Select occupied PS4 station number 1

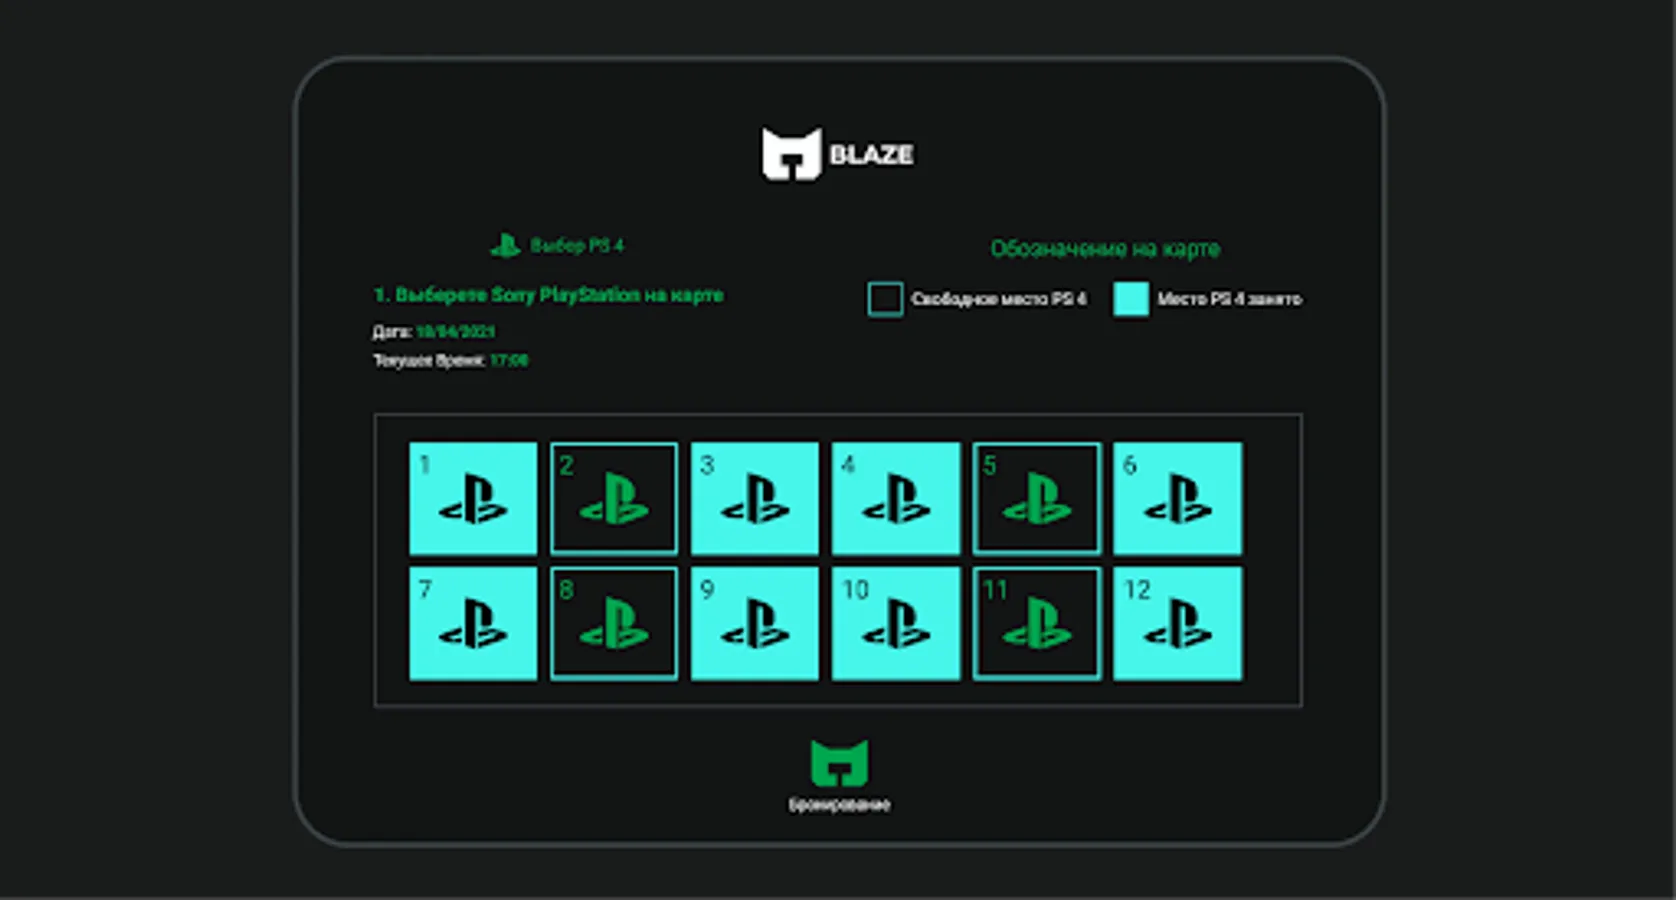(x=473, y=498)
